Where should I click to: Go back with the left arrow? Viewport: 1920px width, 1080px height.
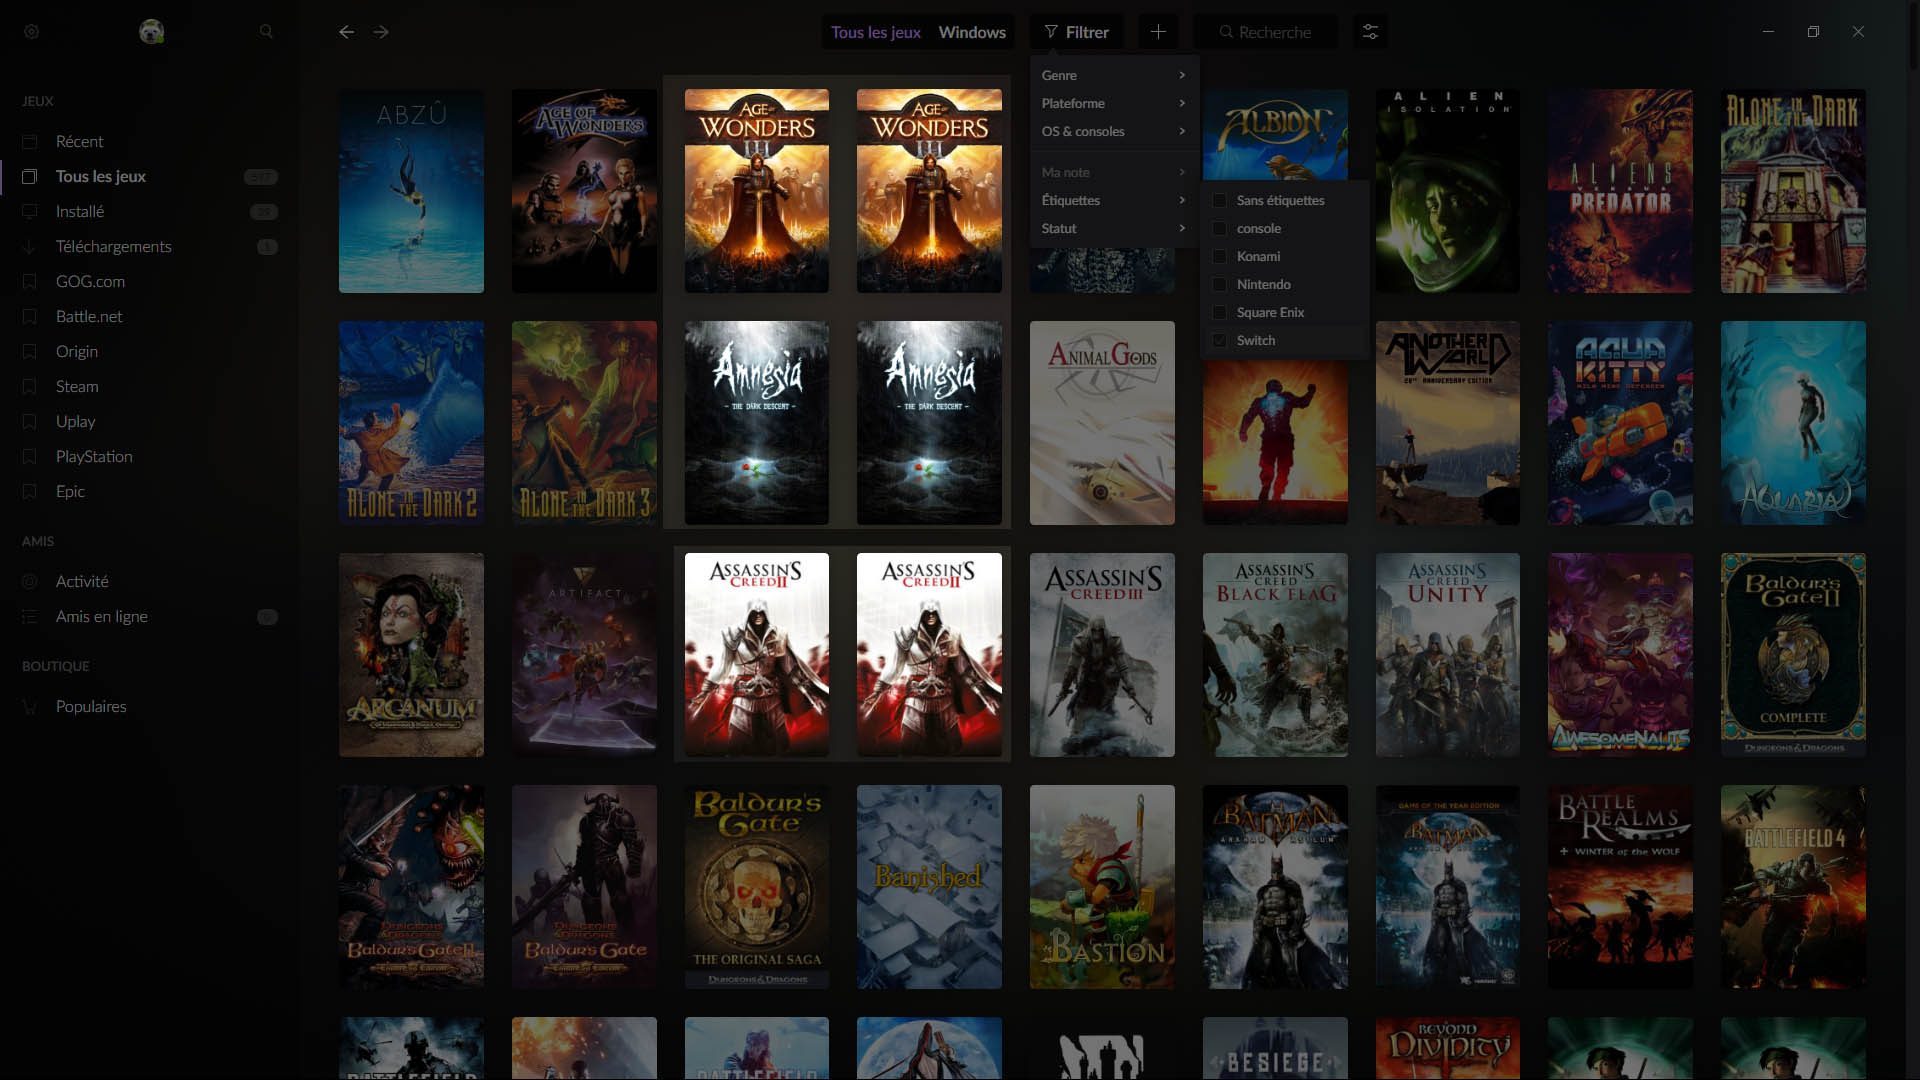pos(346,32)
